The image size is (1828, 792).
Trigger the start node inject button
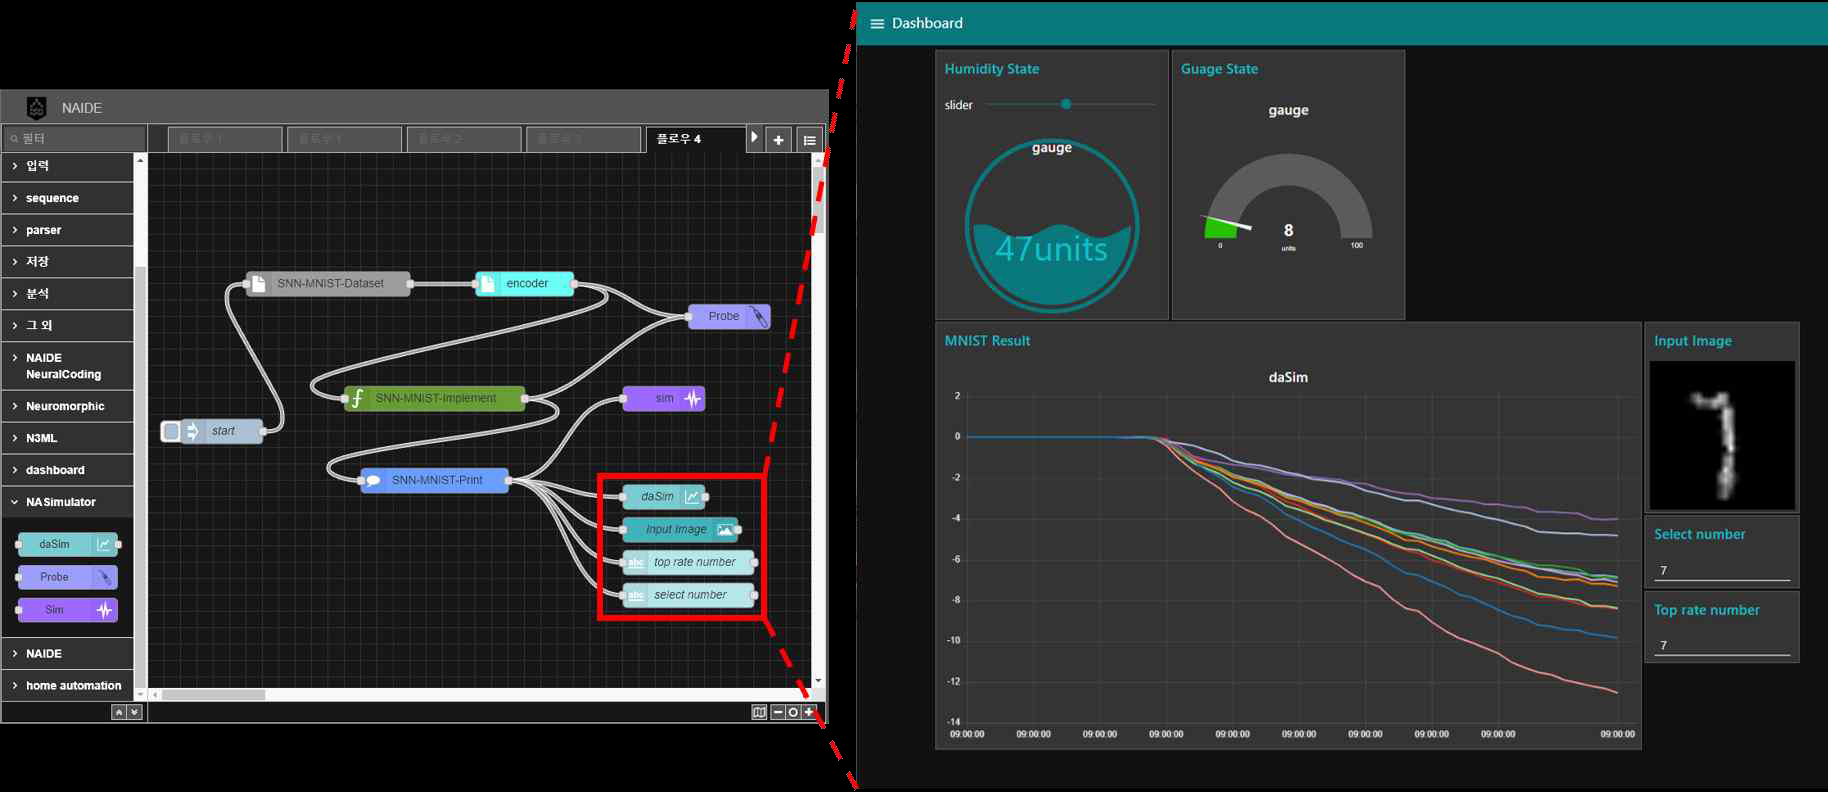pos(171,431)
